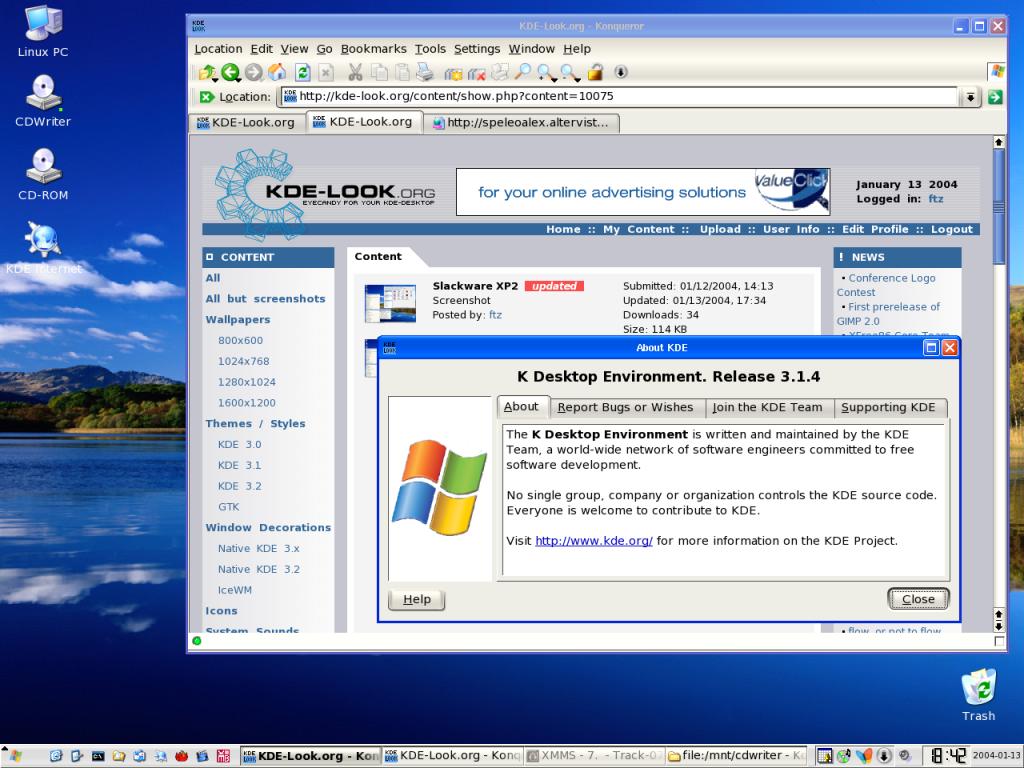This screenshot has height=768, width=1024.
Task: Click the Paste clipboard icon
Action: (402, 72)
